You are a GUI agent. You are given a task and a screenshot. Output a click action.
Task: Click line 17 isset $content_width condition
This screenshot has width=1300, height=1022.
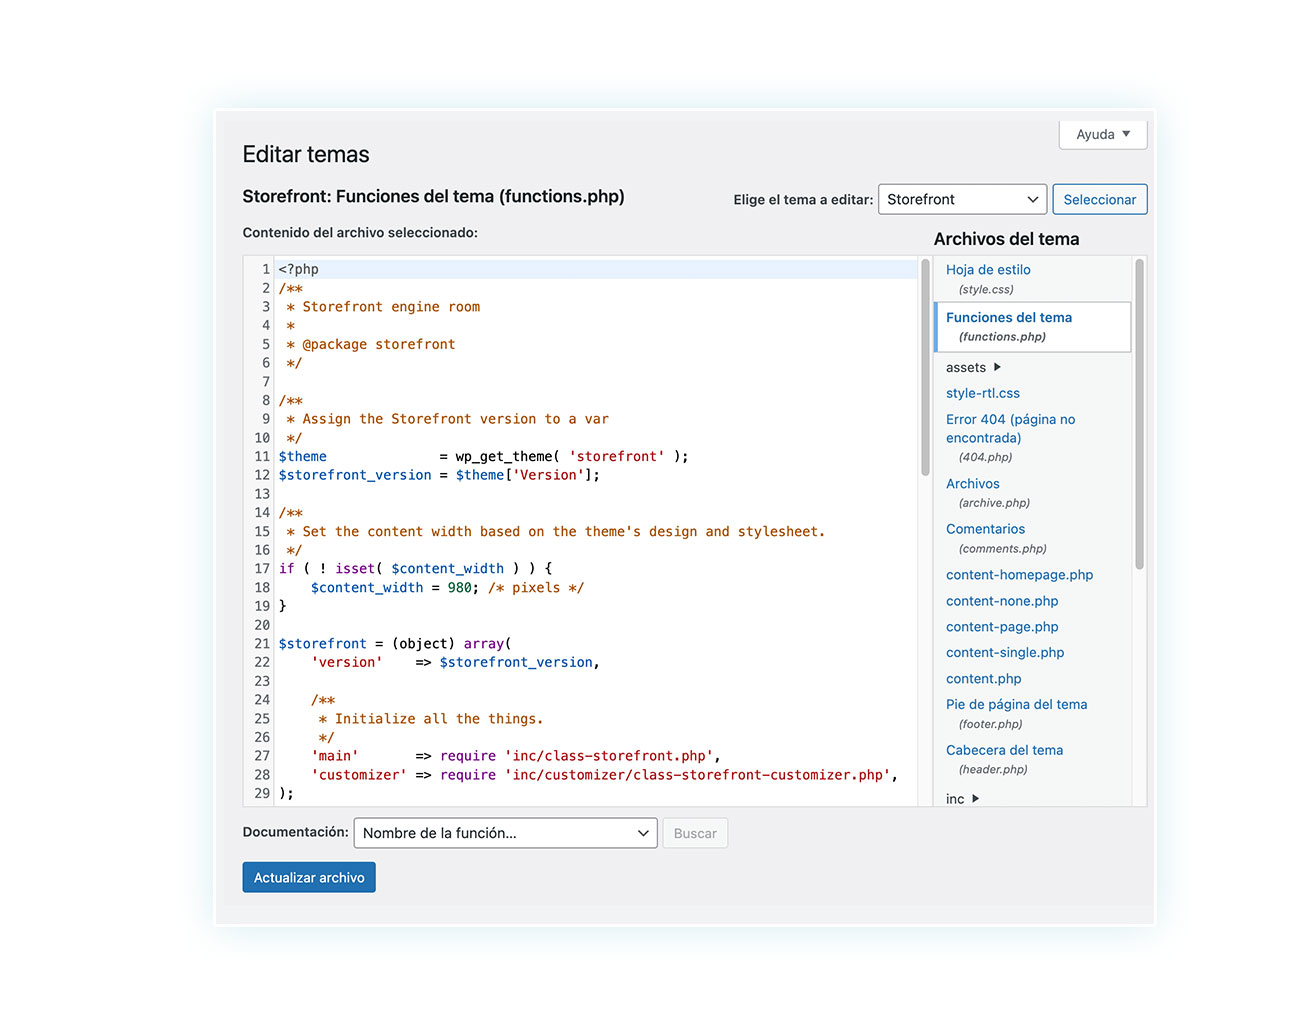[415, 569]
